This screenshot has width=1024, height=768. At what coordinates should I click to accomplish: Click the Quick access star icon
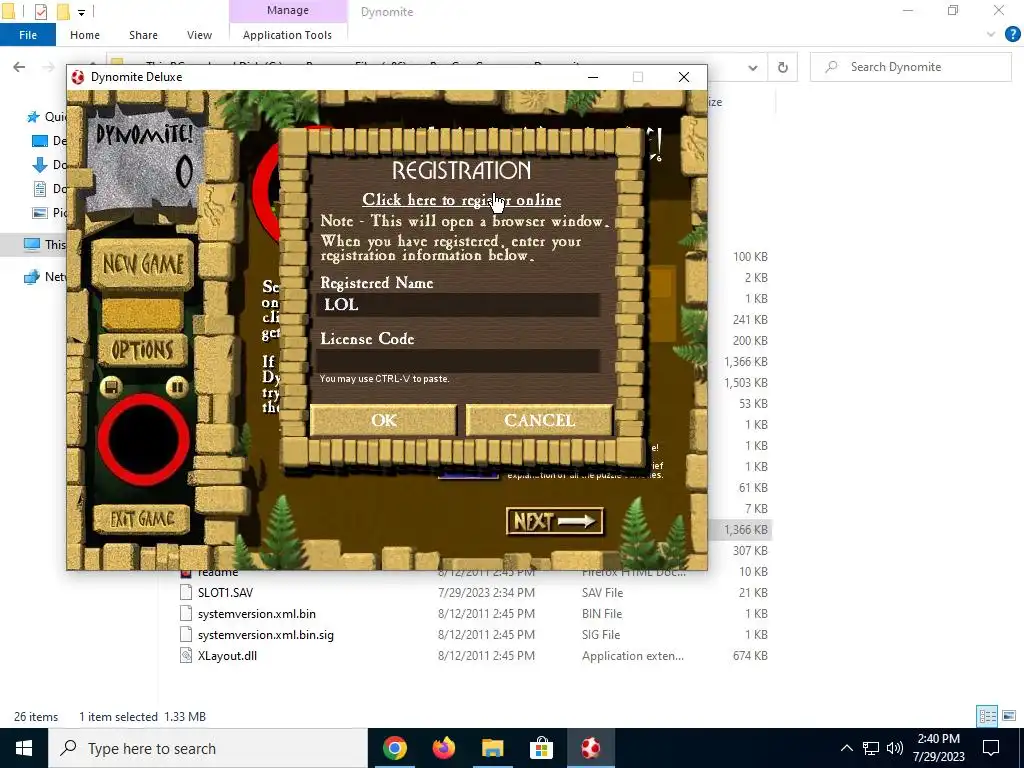[33, 117]
